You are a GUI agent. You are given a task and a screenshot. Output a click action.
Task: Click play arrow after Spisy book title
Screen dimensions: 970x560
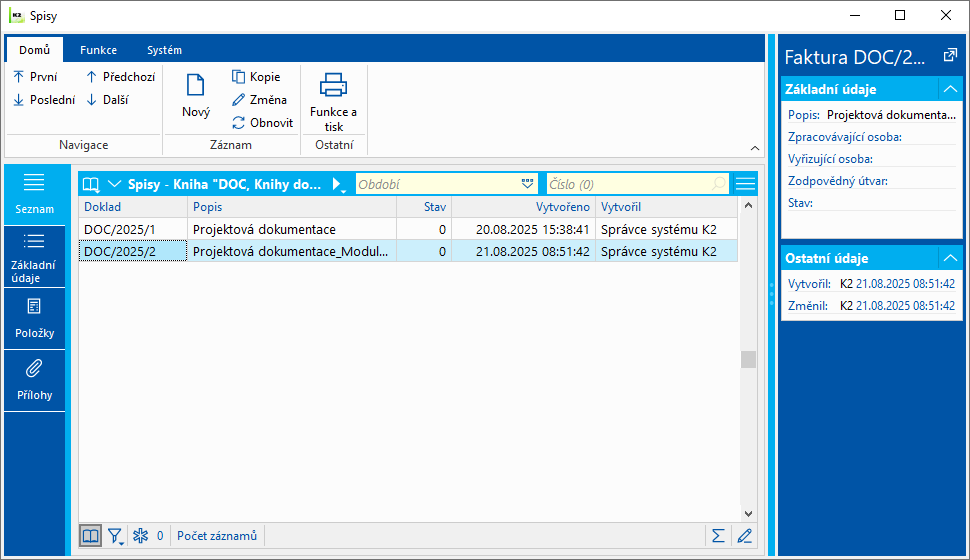point(338,184)
